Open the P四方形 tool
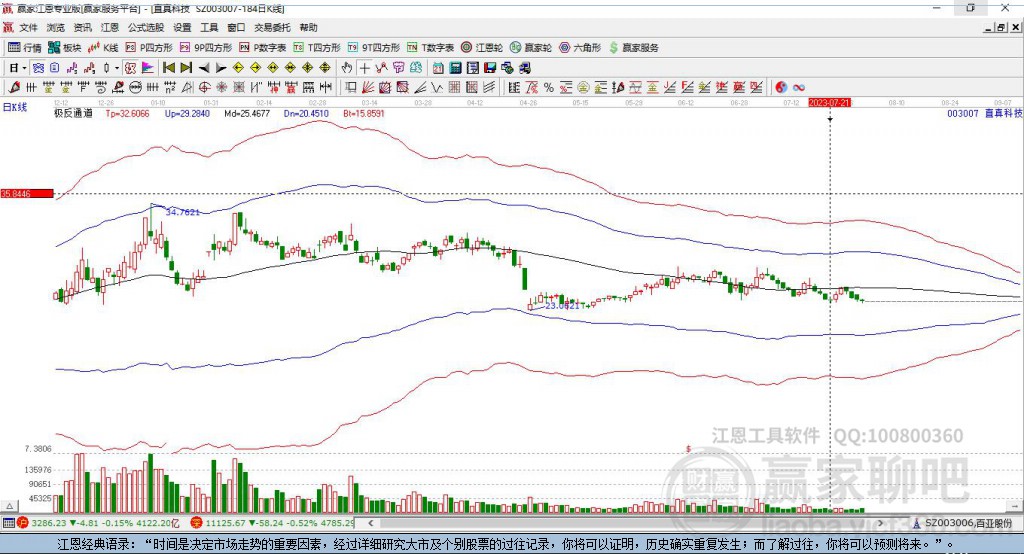Image resolution: width=1024 pixels, height=554 pixels. coord(149,48)
